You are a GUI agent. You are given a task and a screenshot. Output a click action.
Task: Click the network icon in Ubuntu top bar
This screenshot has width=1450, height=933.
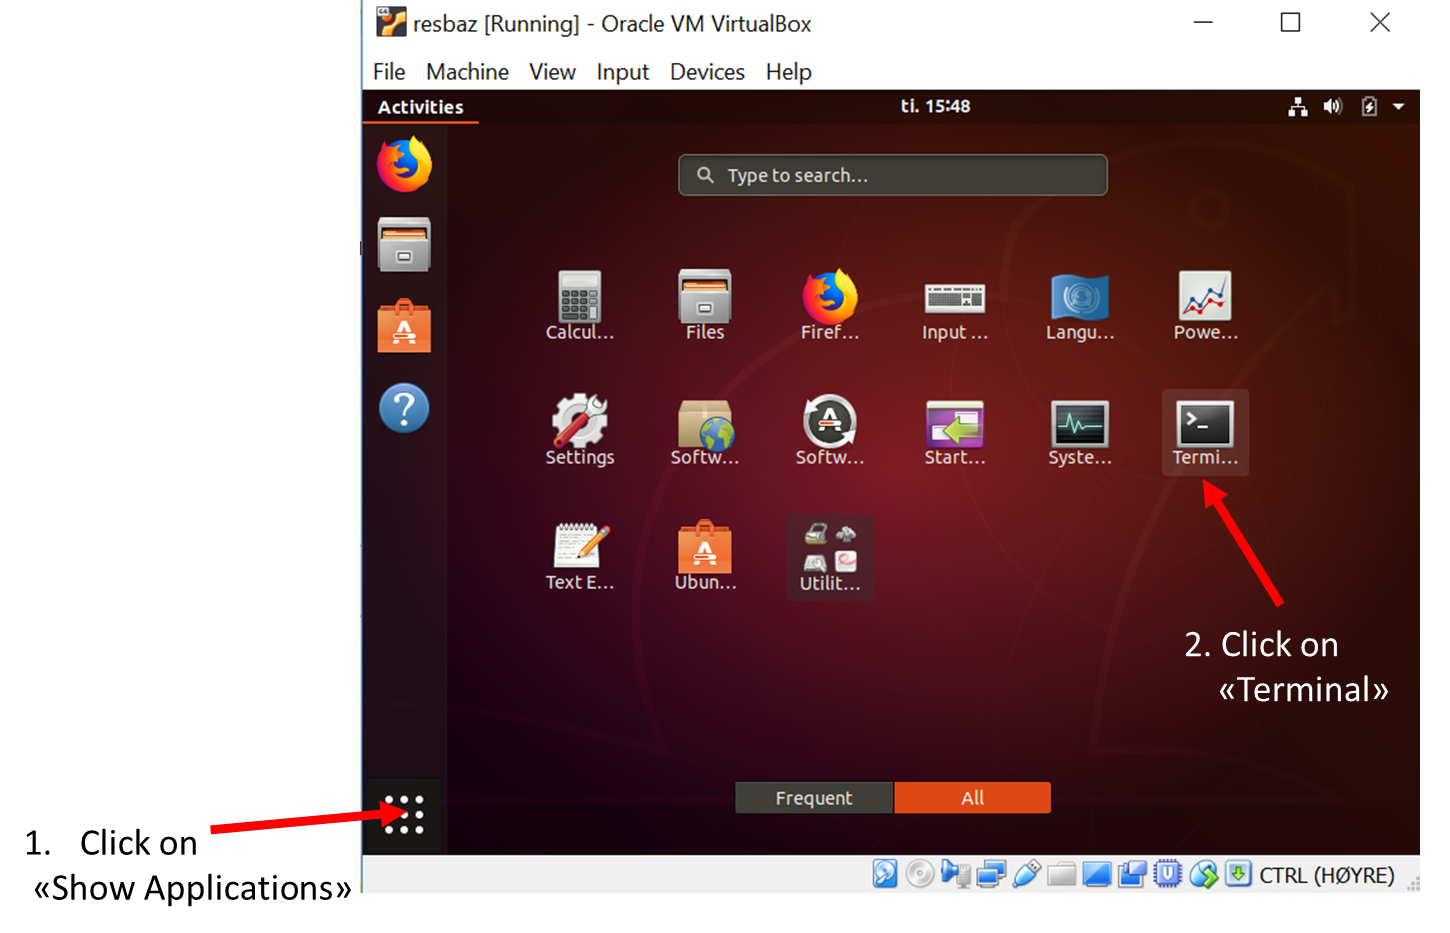[x=1298, y=106]
